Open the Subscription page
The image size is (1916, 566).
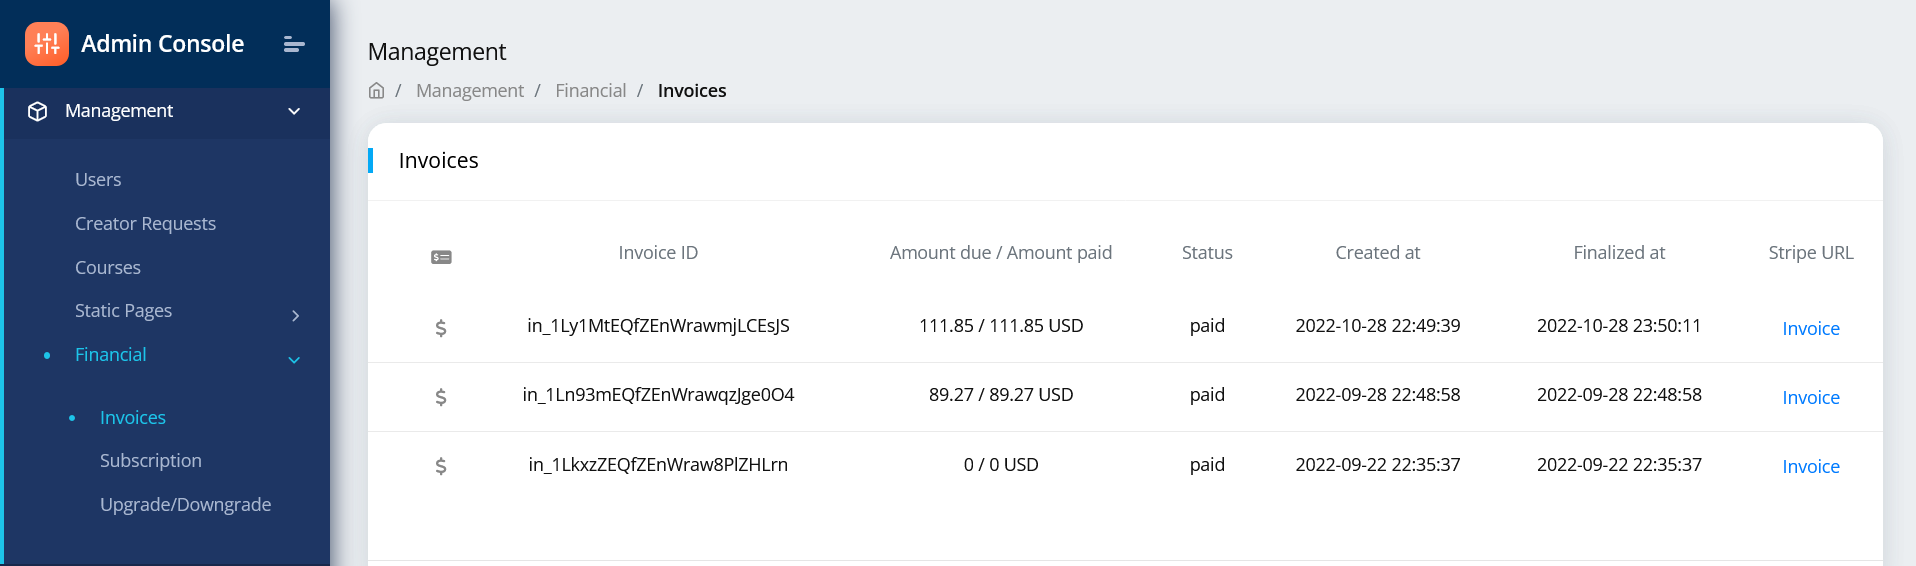pyautogui.click(x=151, y=461)
